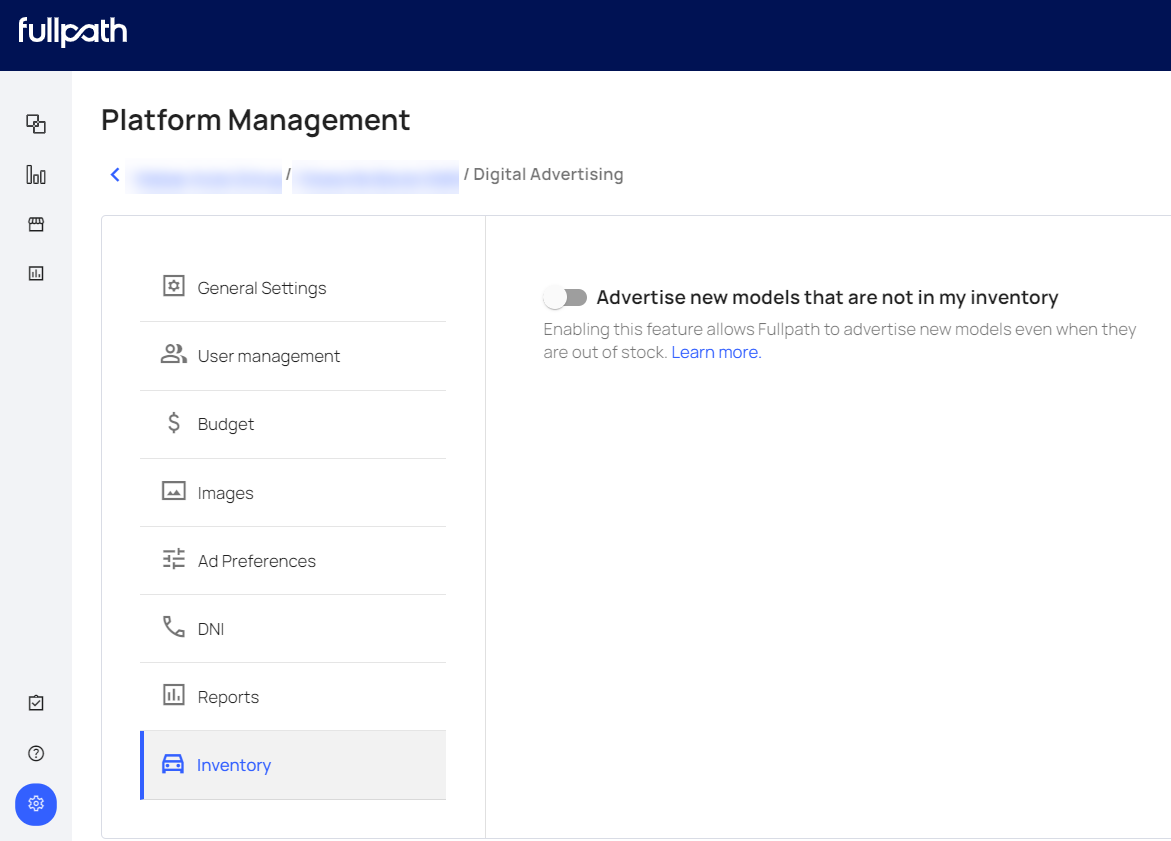Select Reports in the settings menu
Viewport: 1171px width, 841px height.
[228, 697]
